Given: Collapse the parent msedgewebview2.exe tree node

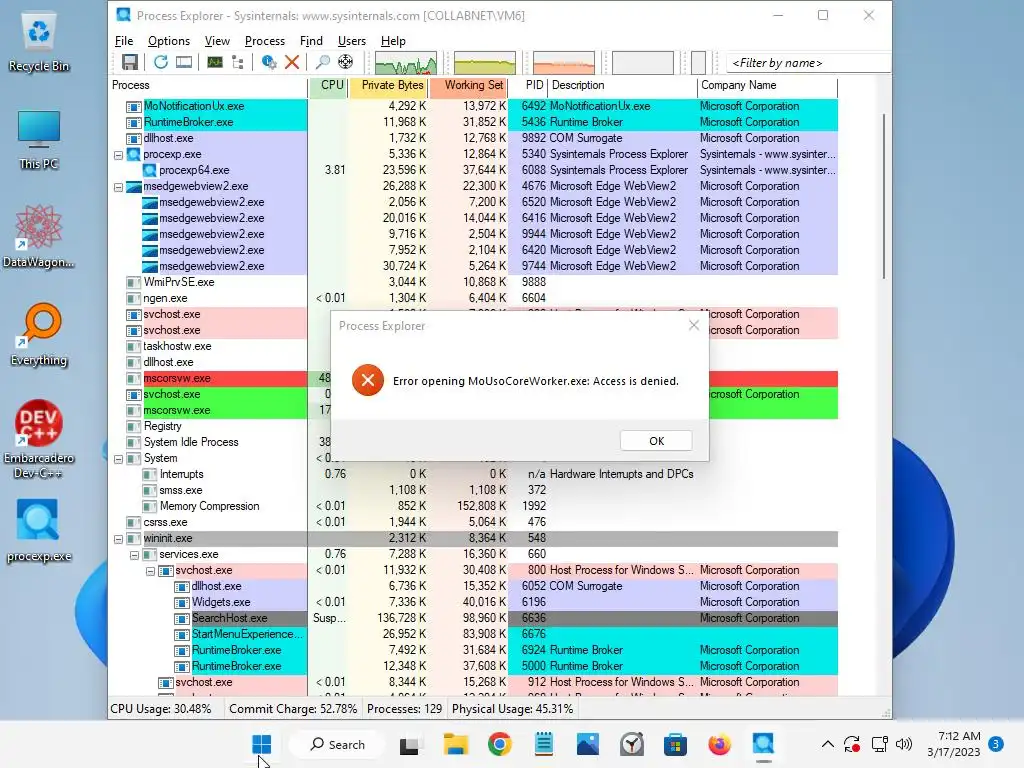Looking at the screenshot, I should tap(118, 187).
